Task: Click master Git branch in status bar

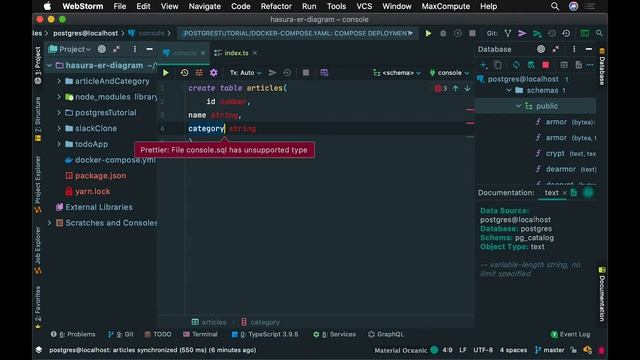Action: (549, 350)
